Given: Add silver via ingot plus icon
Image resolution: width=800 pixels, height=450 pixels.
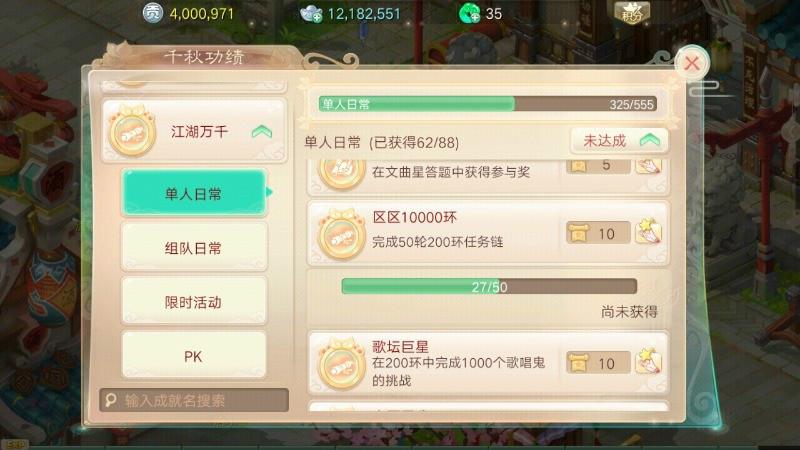Looking at the screenshot, I should click(311, 14).
